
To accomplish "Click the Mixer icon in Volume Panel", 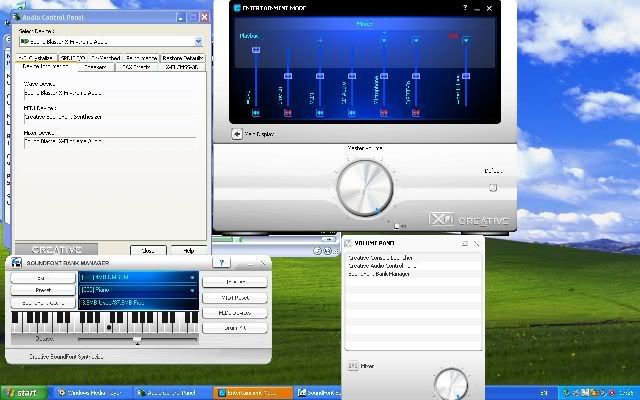I will [353, 366].
